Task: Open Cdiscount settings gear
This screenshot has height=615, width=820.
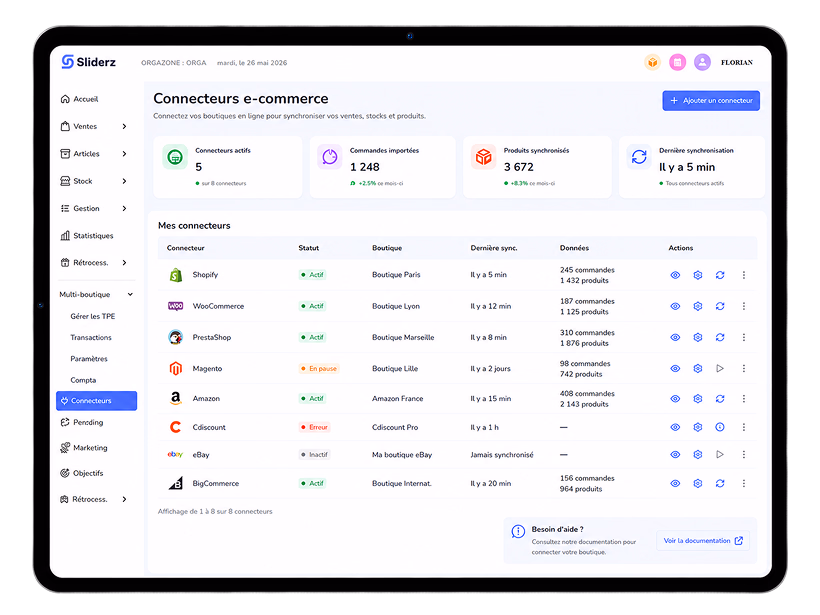Action: (x=698, y=427)
